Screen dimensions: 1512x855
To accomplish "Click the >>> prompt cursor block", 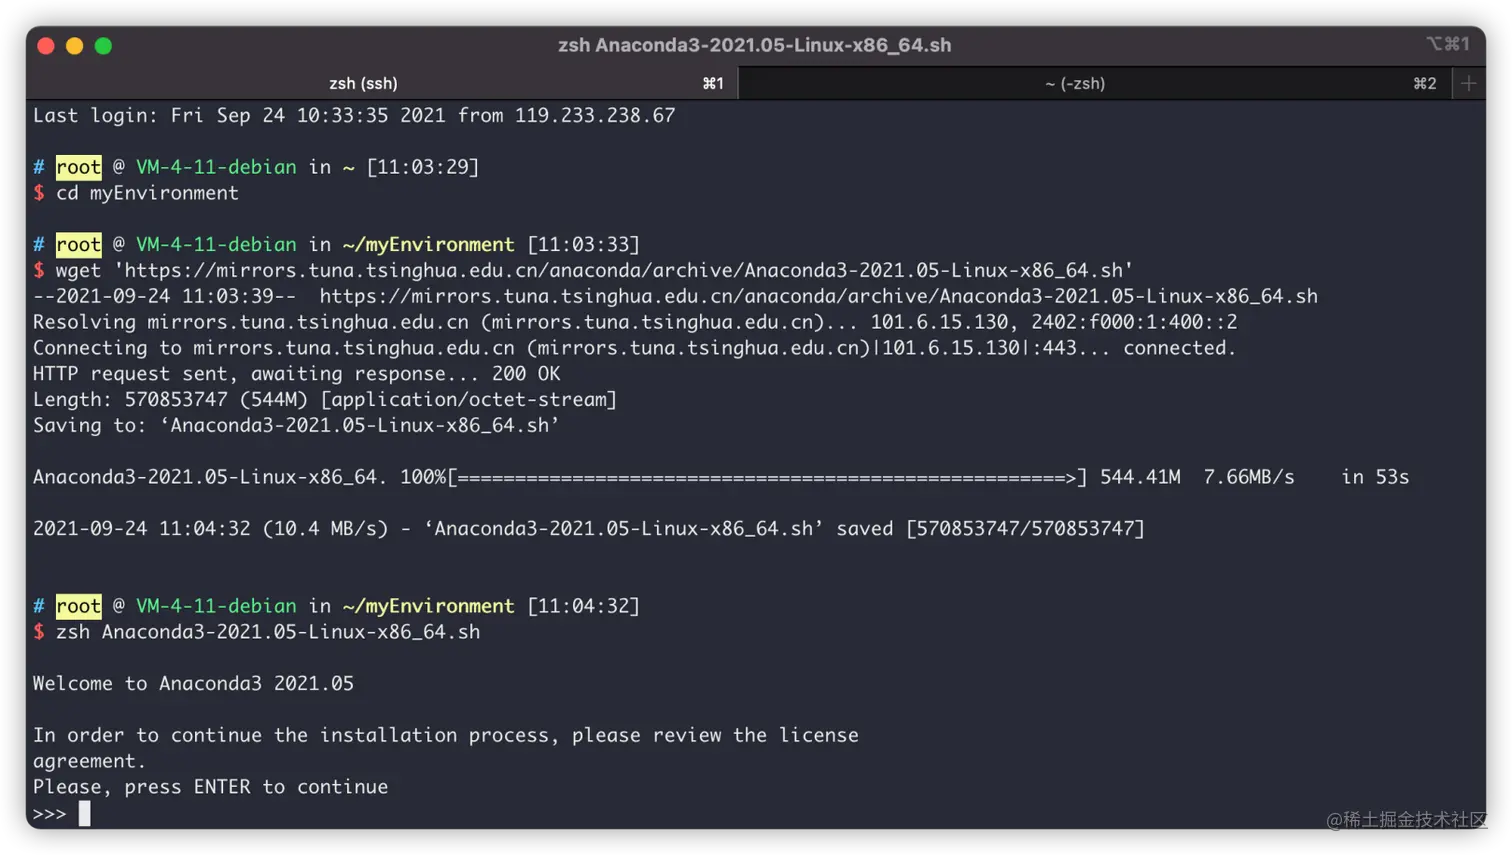I will tap(85, 813).
